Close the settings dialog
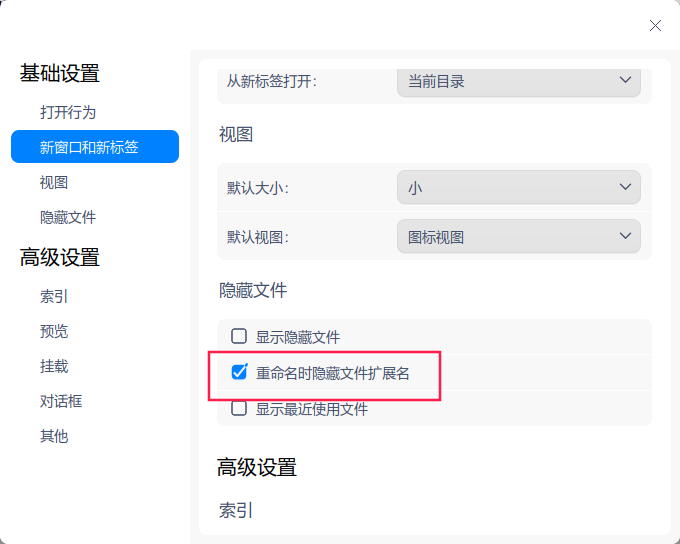 point(655,25)
